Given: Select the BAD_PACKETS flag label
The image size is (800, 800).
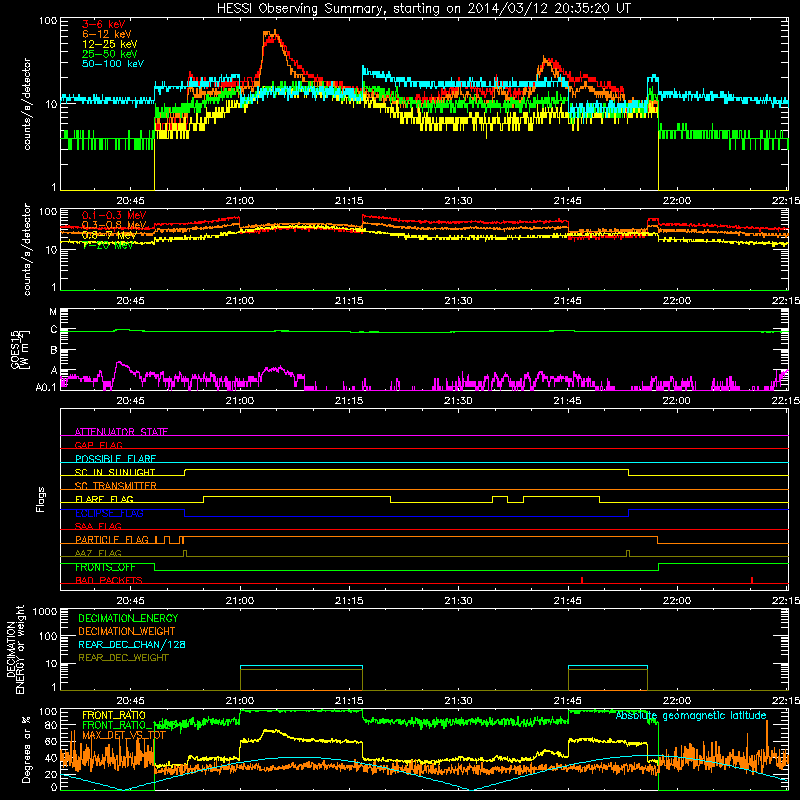Looking at the screenshot, I should tap(109, 580).
